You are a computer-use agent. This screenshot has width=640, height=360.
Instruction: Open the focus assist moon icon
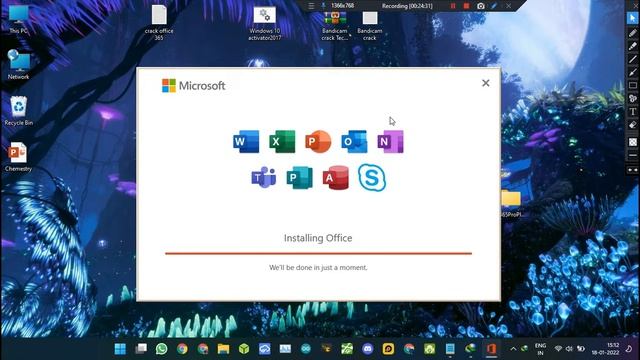tap(629, 349)
